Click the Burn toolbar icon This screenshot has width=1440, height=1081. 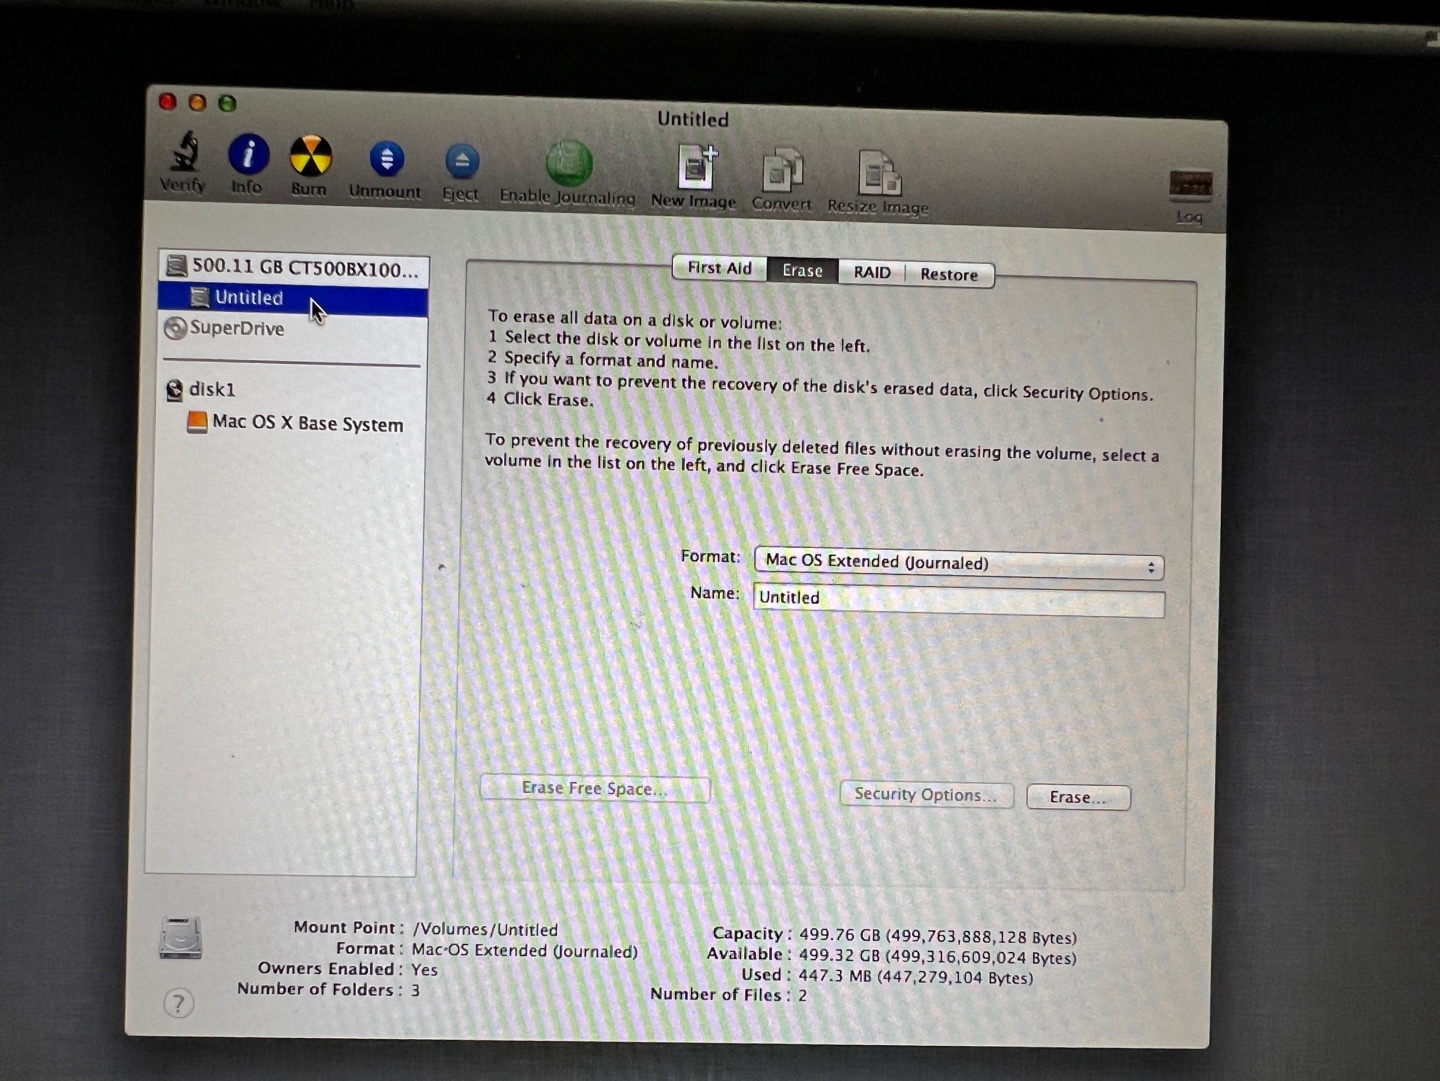tap(310, 157)
